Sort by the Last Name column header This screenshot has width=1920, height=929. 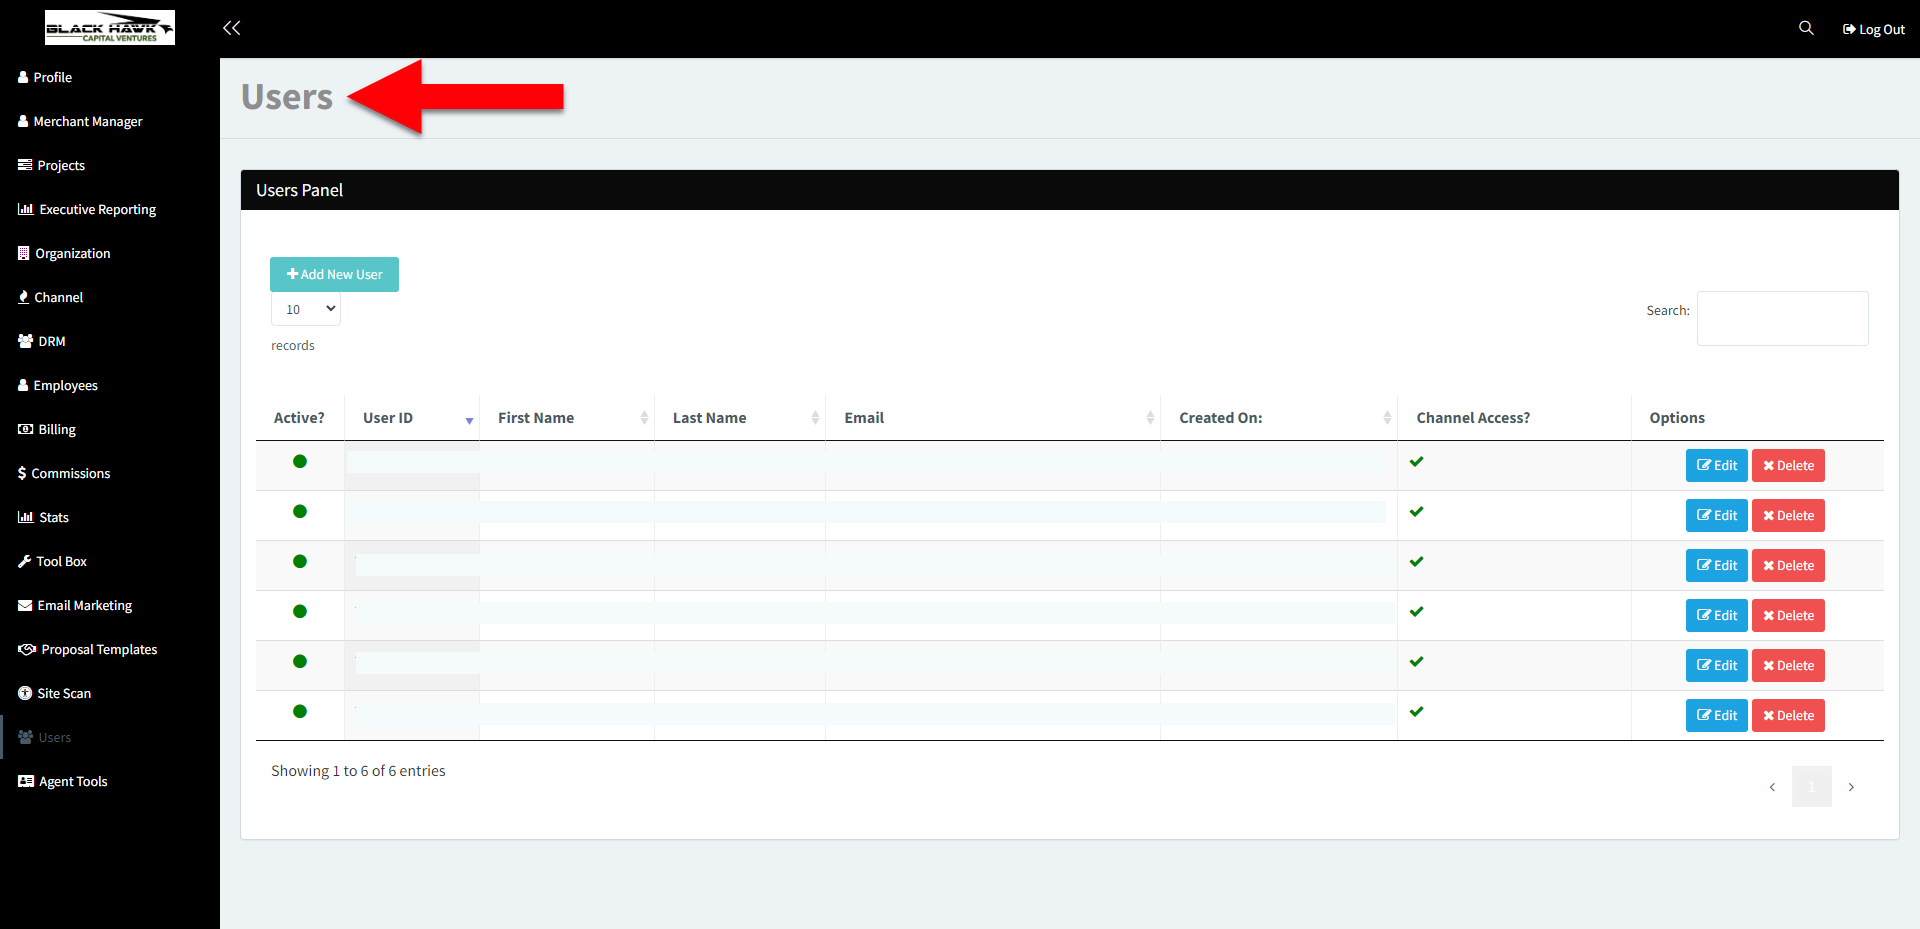click(740, 418)
